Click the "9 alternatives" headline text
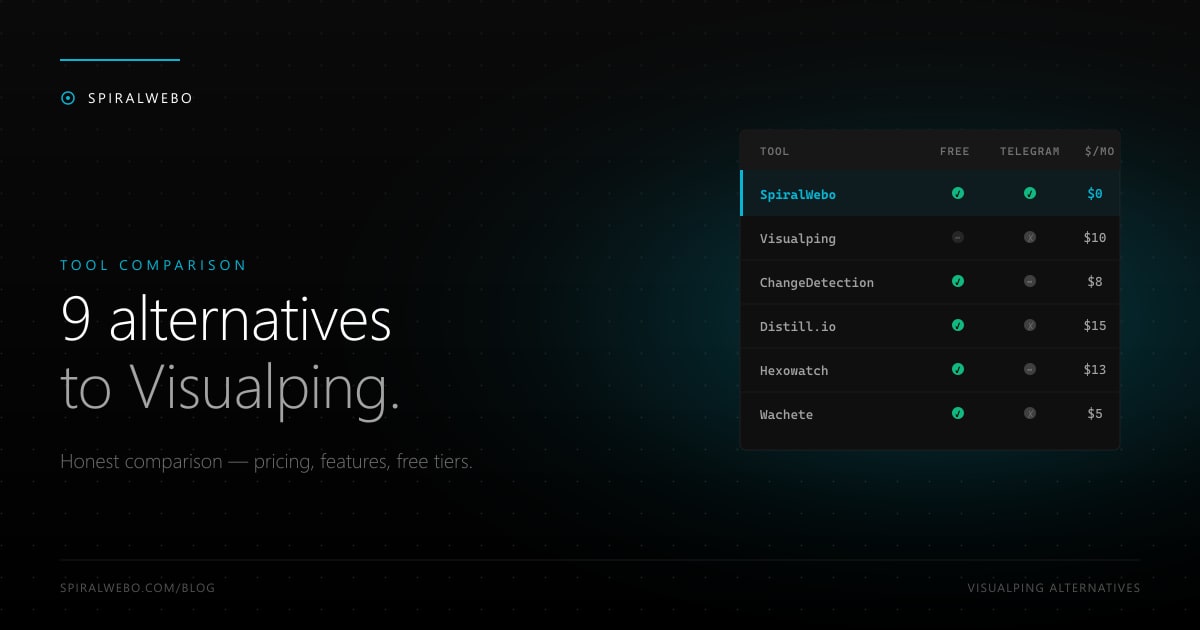 tap(226, 320)
